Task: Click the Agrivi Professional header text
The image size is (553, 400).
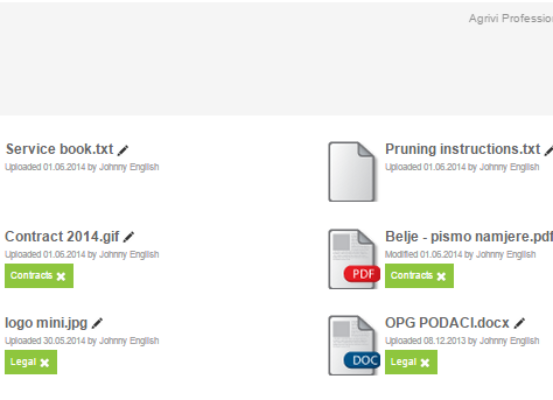Action: click(x=511, y=18)
